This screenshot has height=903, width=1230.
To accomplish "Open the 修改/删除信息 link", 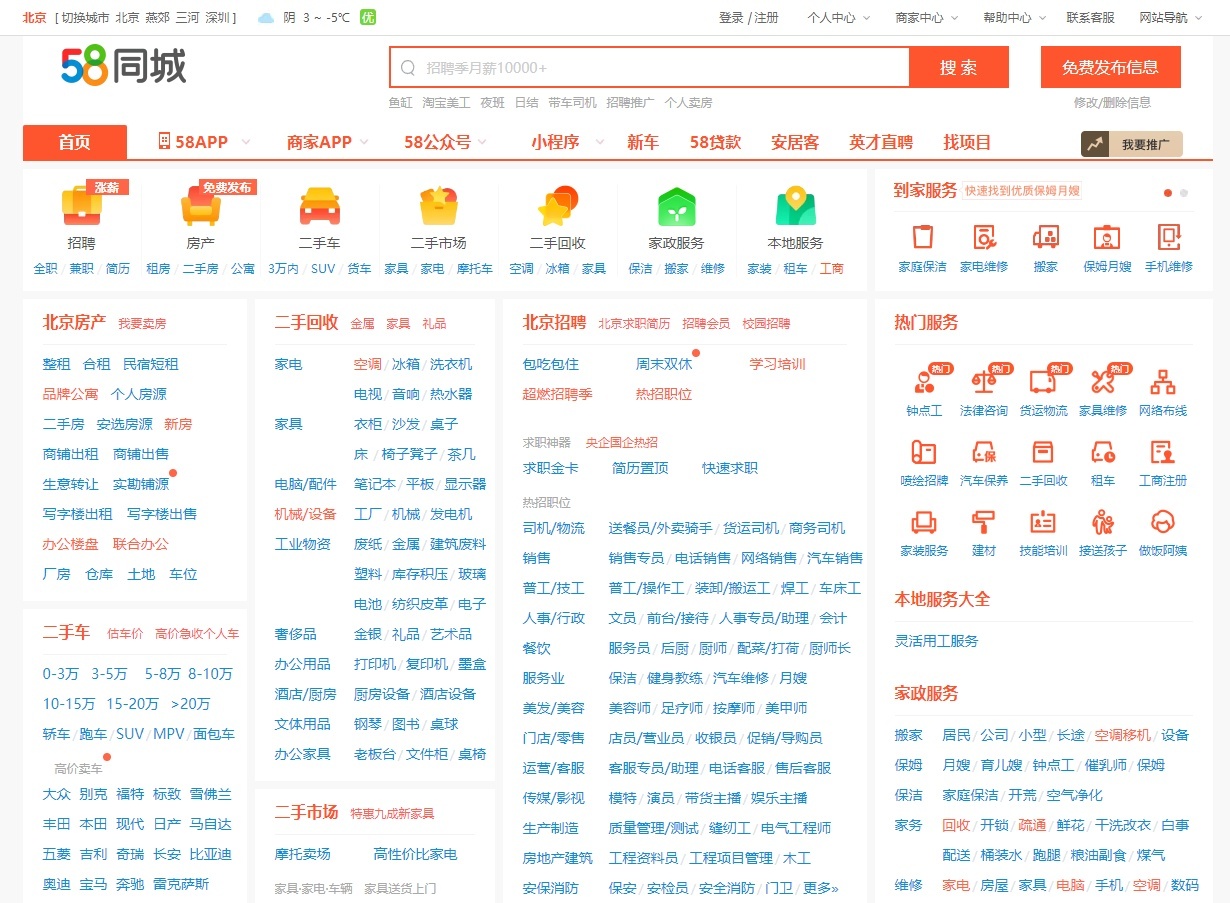I will tap(1112, 102).
